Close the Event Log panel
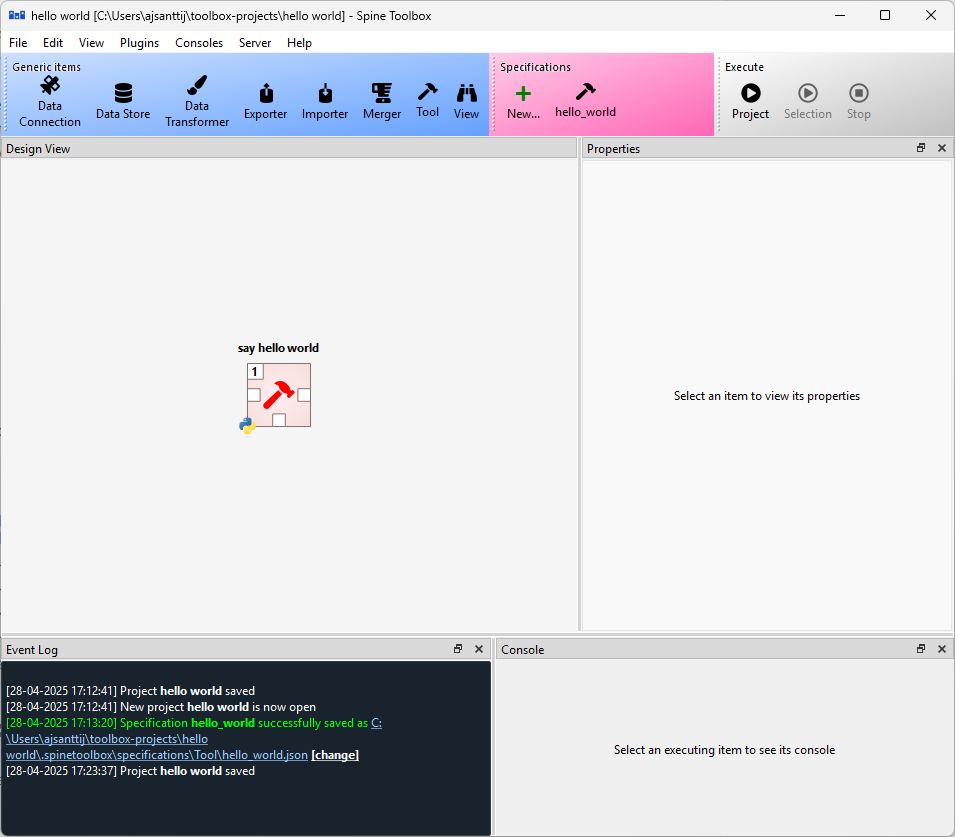 pyautogui.click(x=479, y=649)
